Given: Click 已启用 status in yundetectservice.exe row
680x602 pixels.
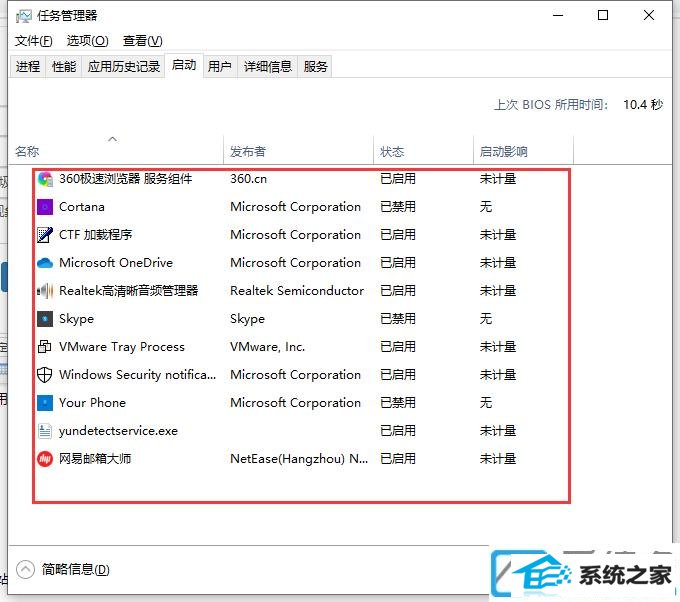Looking at the screenshot, I should coord(398,431).
